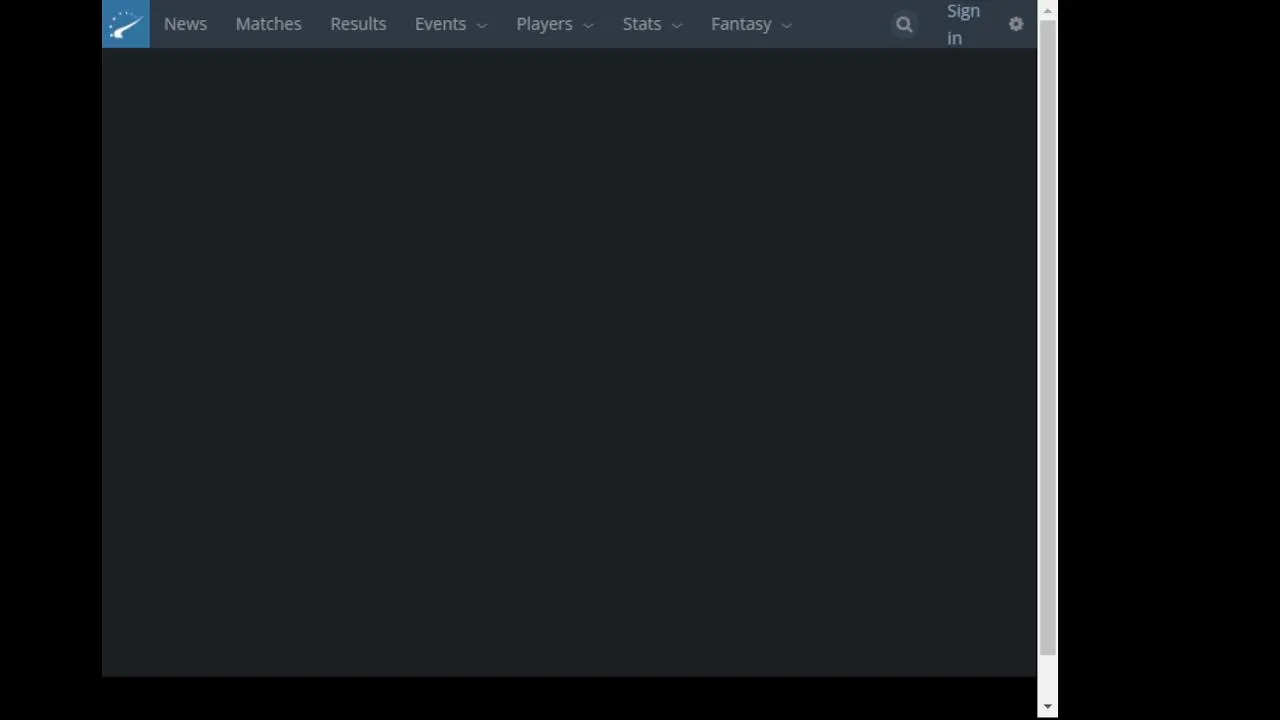1280x720 pixels.
Task: Expand the Players dropdown menu
Action: click(555, 24)
